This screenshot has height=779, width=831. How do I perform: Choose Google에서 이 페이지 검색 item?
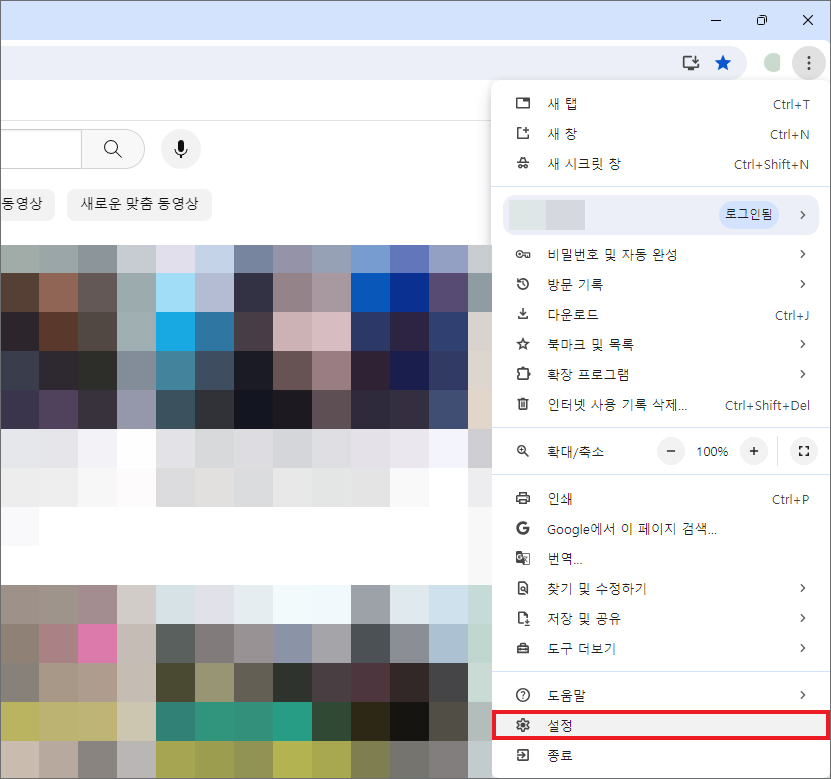coord(661,529)
